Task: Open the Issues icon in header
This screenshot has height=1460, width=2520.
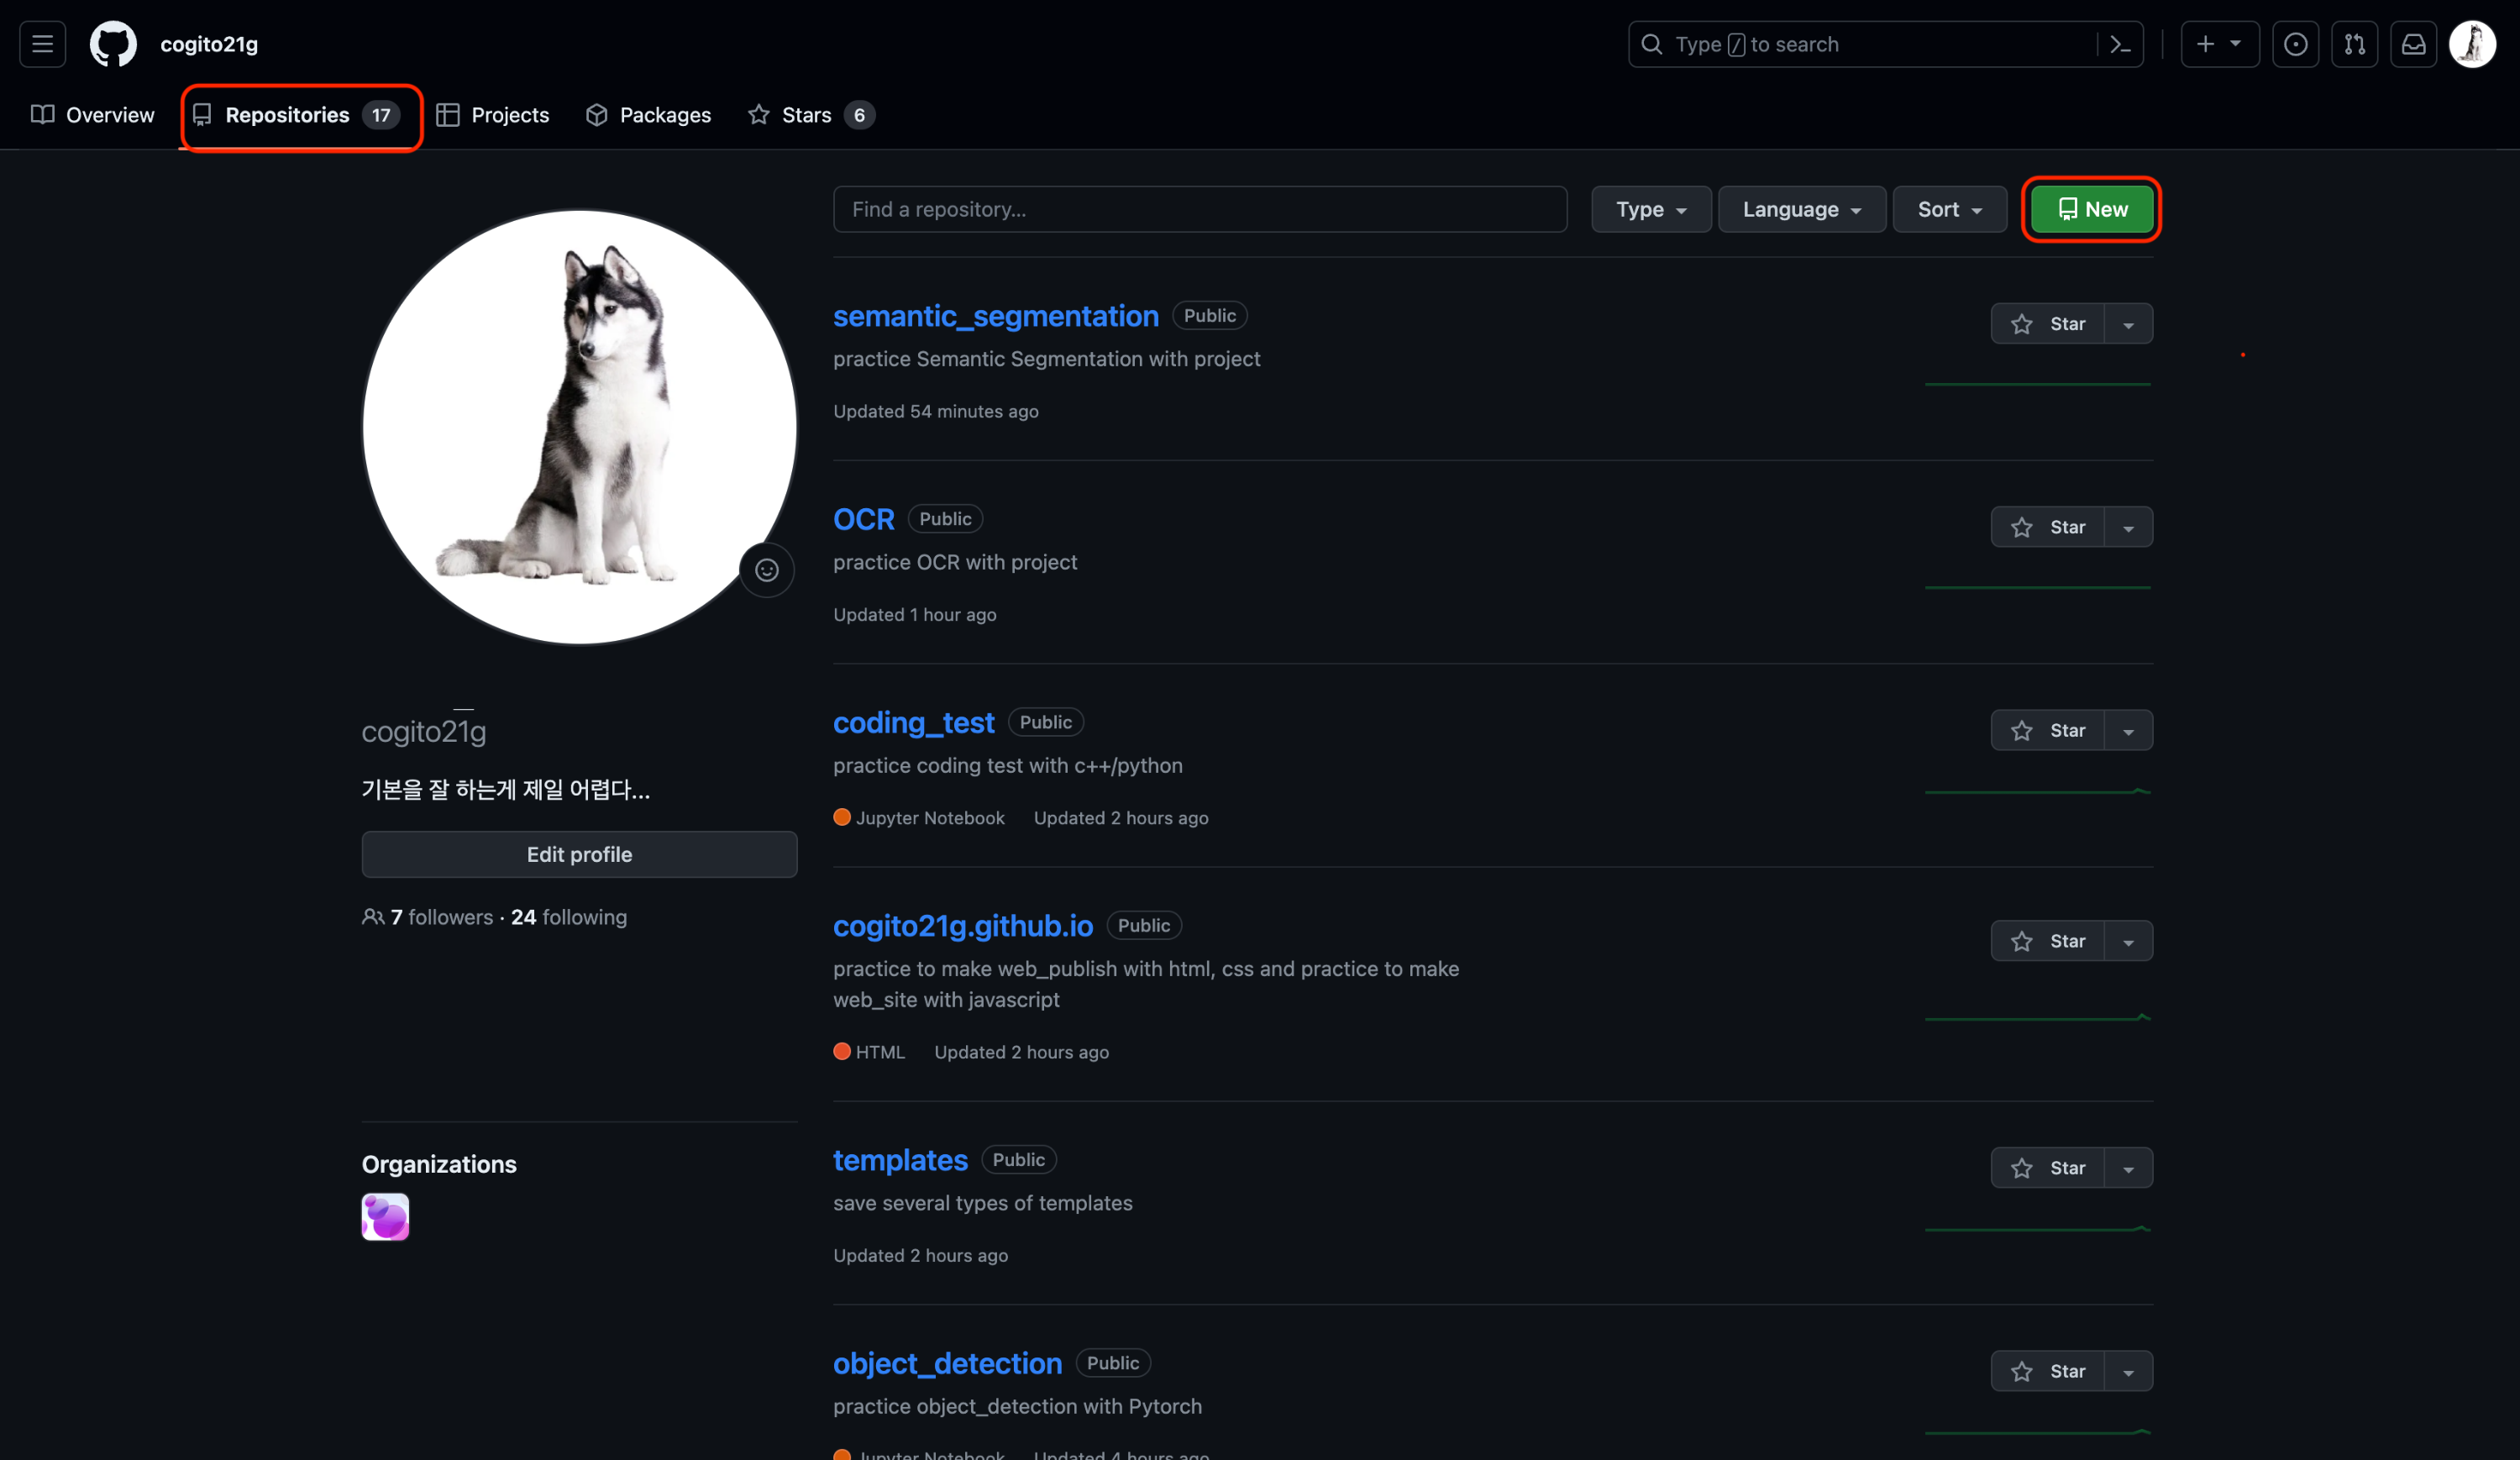Action: pyautogui.click(x=2295, y=44)
